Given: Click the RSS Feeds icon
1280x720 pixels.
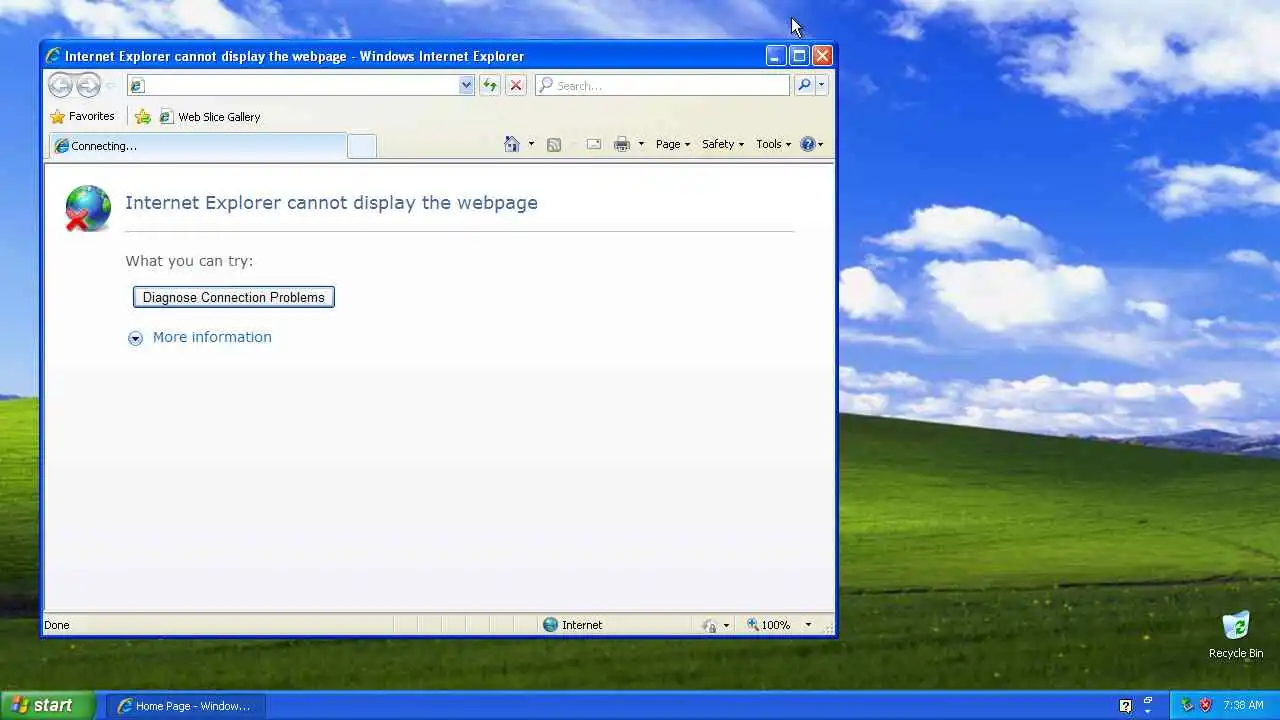Looking at the screenshot, I should (x=554, y=144).
